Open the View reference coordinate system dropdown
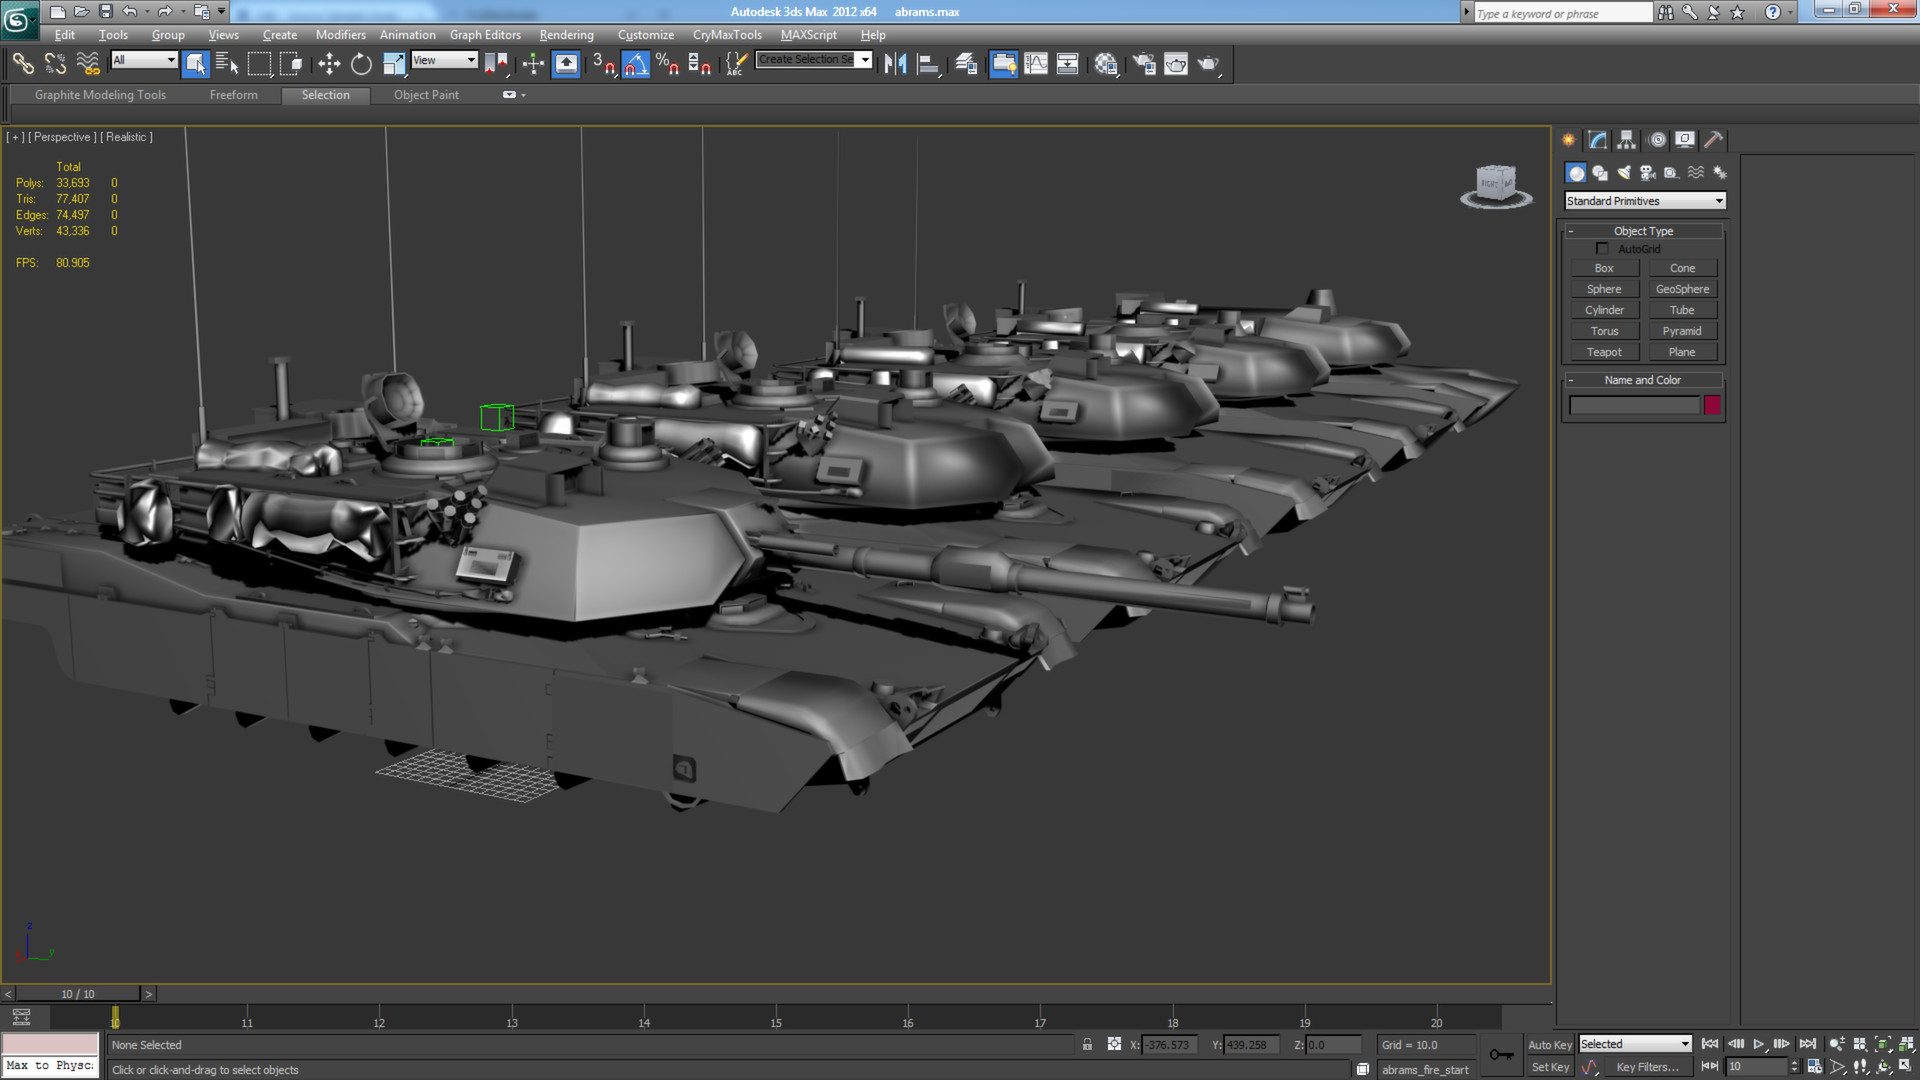 point(444,60)
